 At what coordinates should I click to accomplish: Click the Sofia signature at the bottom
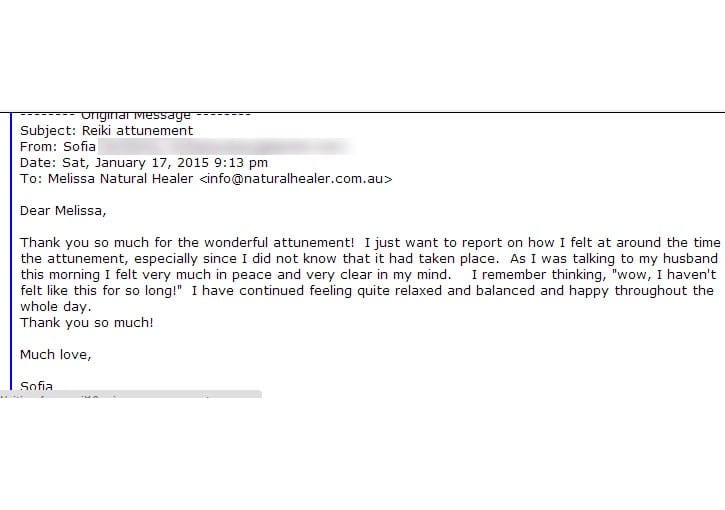coord(37,386)
